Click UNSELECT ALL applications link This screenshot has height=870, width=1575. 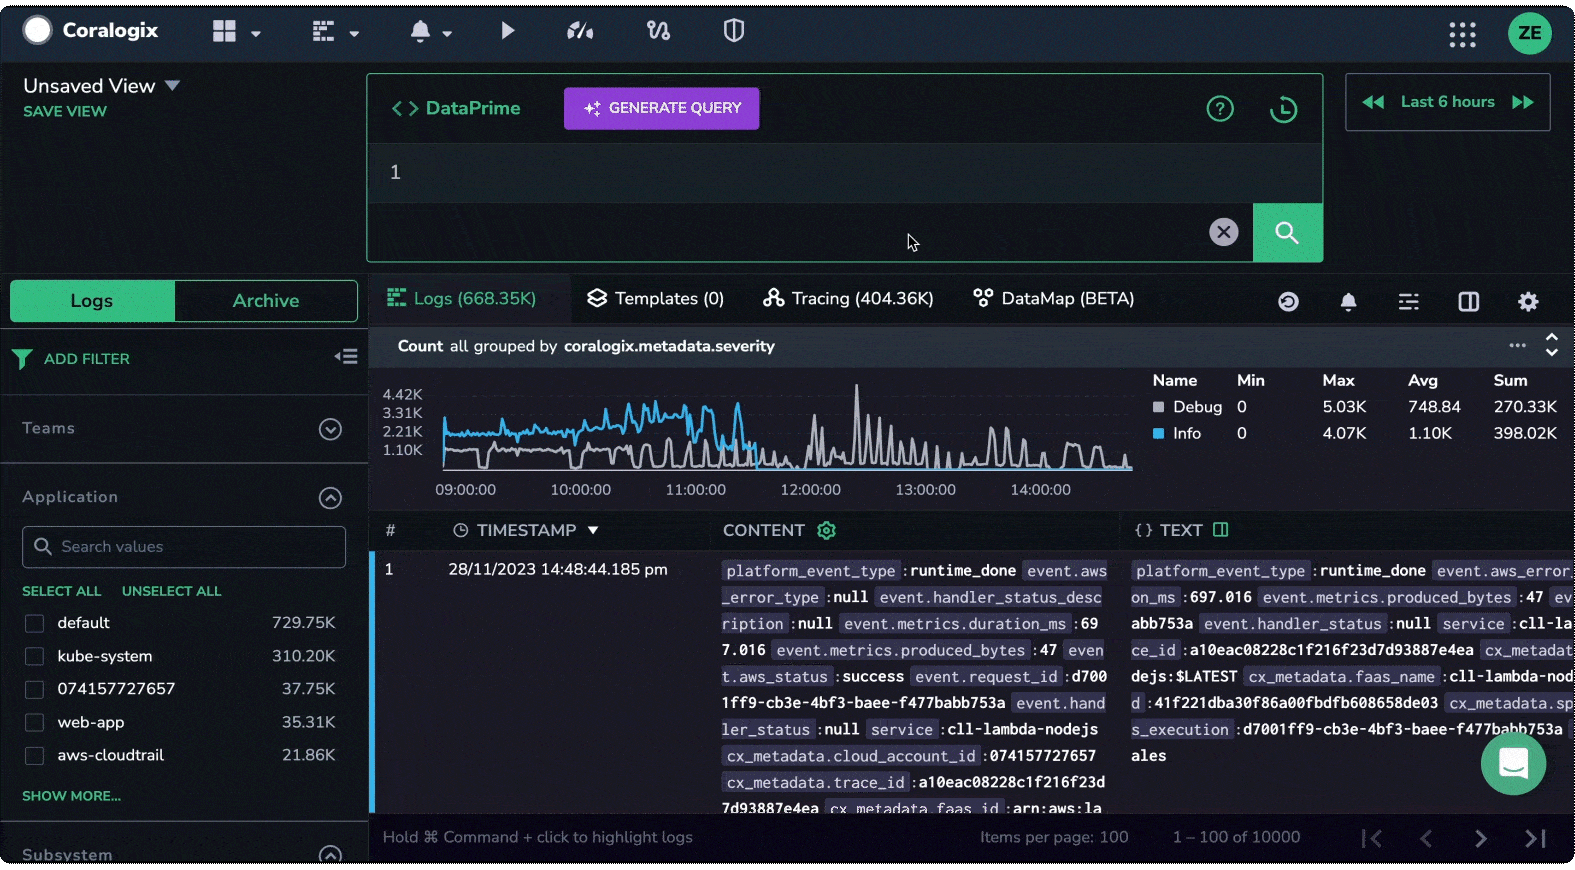tap(171, 591)
